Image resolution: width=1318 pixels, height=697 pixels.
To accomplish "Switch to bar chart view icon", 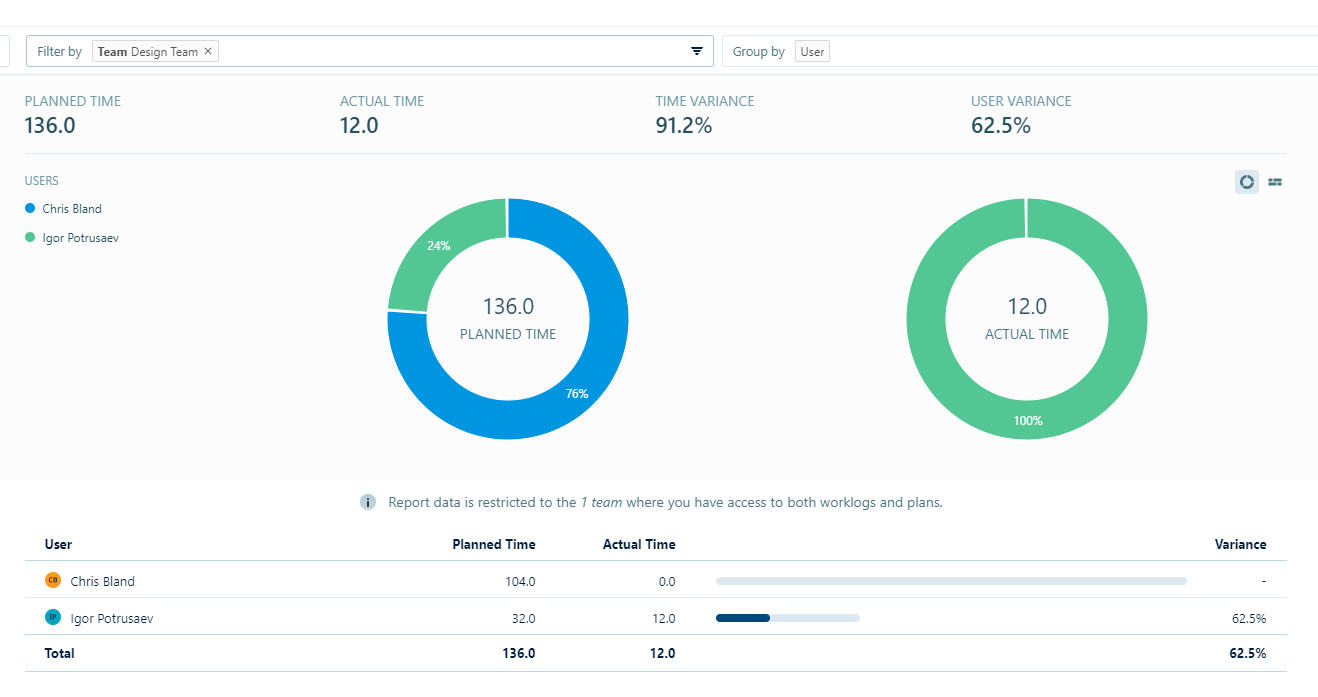I will [1275, 182].
